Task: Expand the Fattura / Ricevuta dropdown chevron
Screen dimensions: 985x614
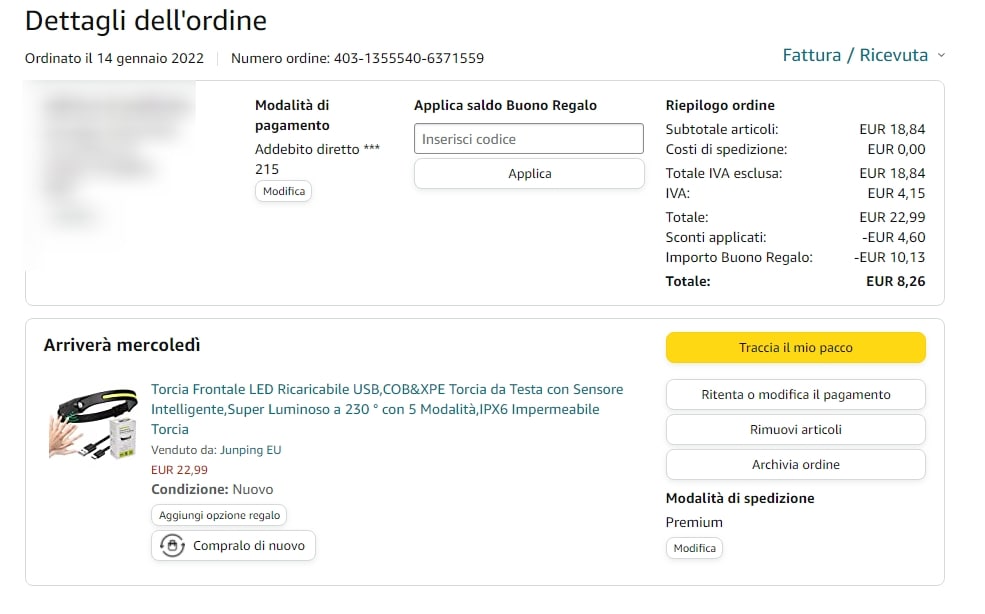Action: 941,56
